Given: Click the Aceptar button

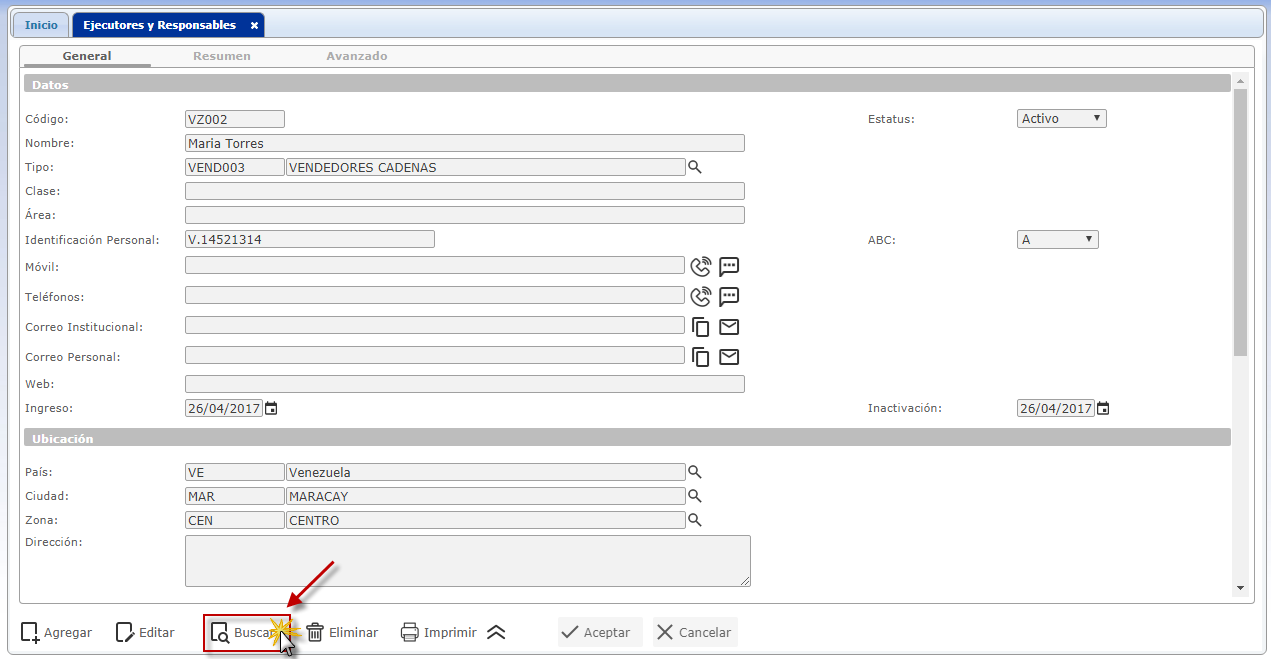Looking at the screenshot, I should coord(600,632).
